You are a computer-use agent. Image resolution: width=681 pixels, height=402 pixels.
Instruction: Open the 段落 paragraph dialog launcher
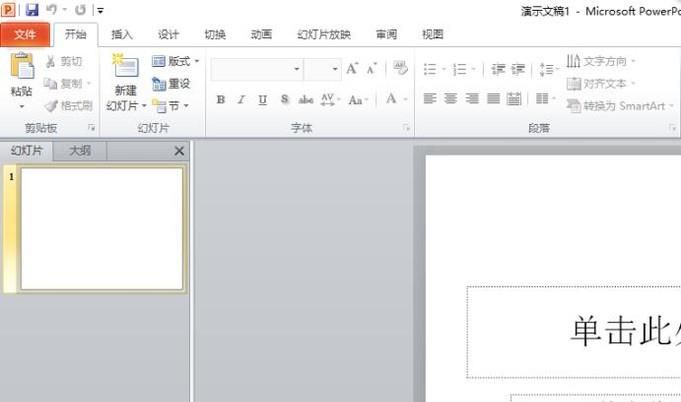[672, 128]
